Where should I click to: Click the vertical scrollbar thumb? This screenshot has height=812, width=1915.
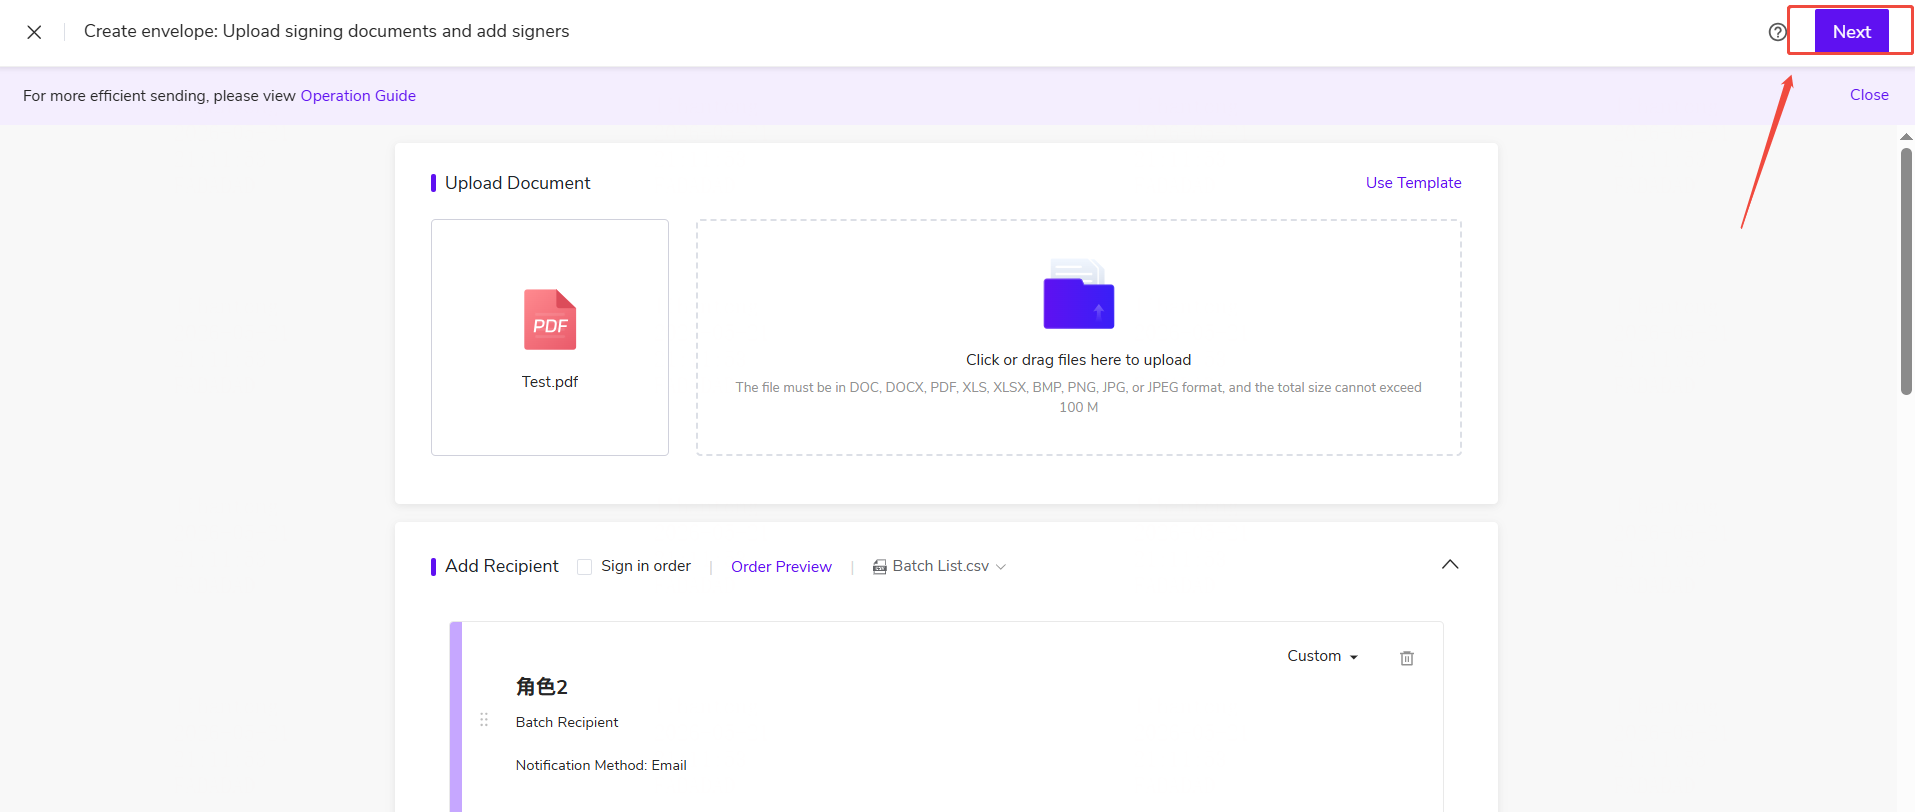1906,272
